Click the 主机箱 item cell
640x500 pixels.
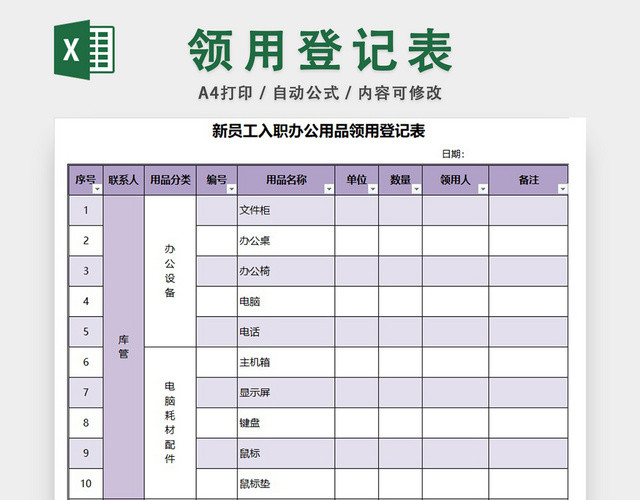pos(286,362)
